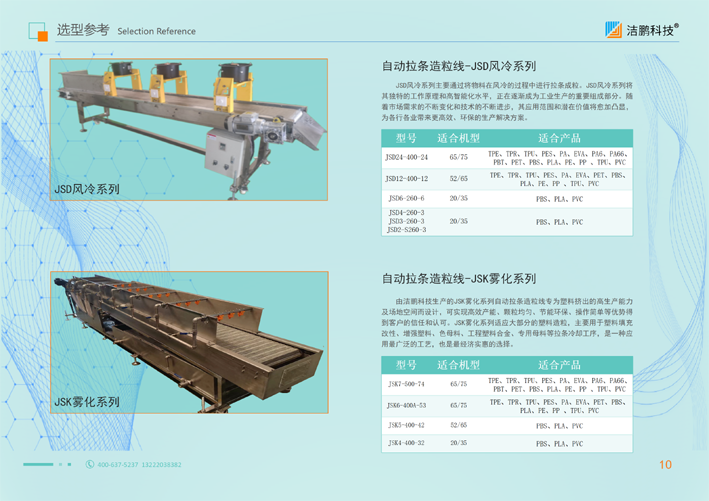Select 52/65 in the JSK5-400-42 row
The width and height of the screenshot is (709, 501).
[458, 425]
